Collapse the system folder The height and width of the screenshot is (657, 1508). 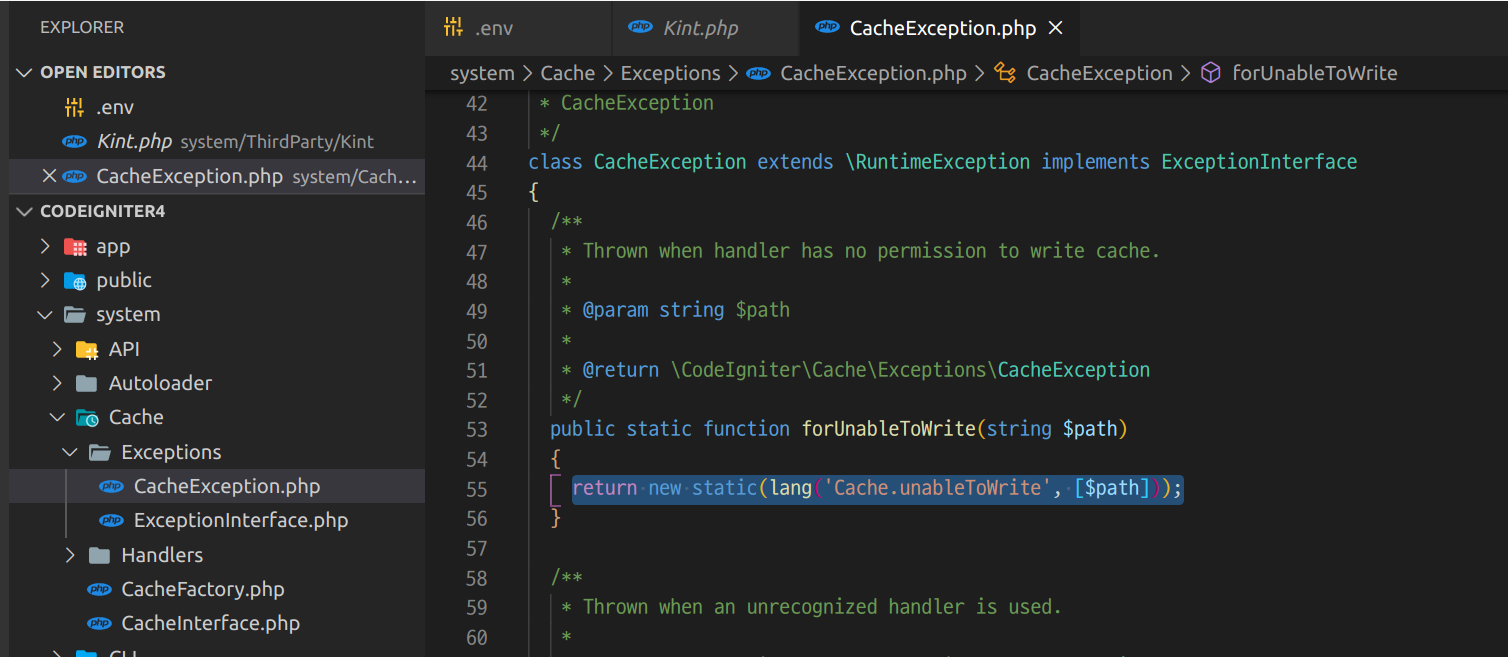pyautogui.click(x=45, y=314)
